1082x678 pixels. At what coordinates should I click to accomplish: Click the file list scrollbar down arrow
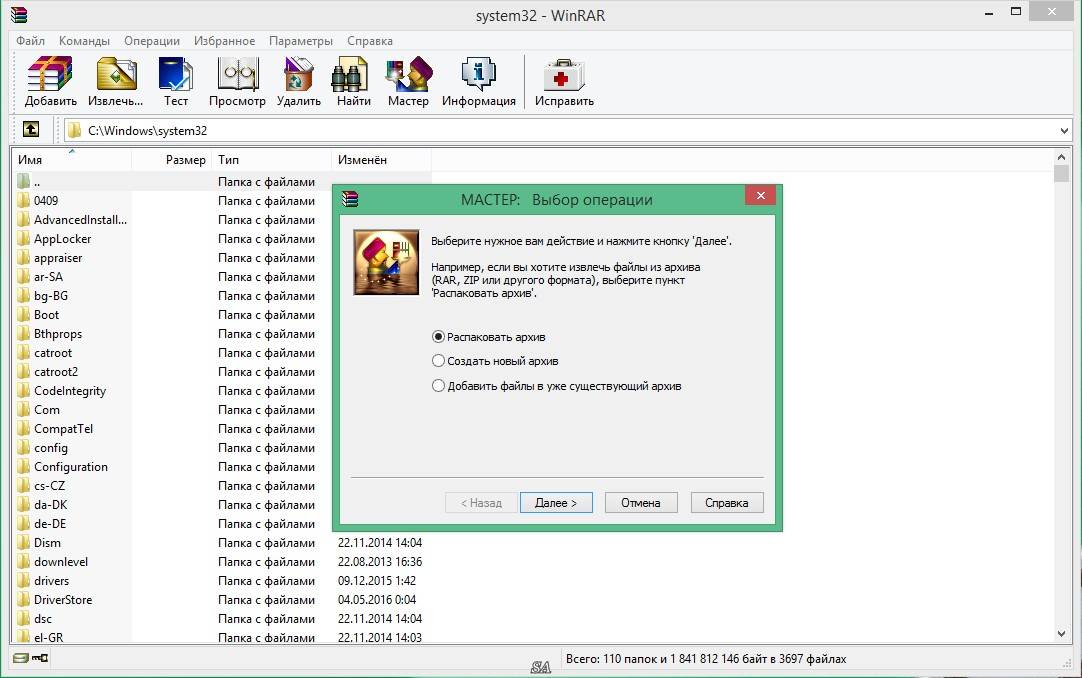[1062, 634]
